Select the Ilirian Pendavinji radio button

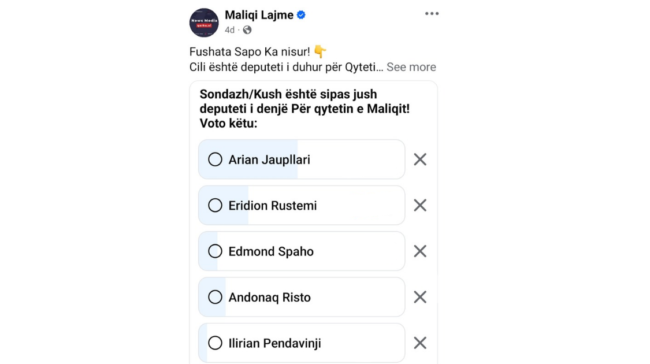[x=215, y=343]
